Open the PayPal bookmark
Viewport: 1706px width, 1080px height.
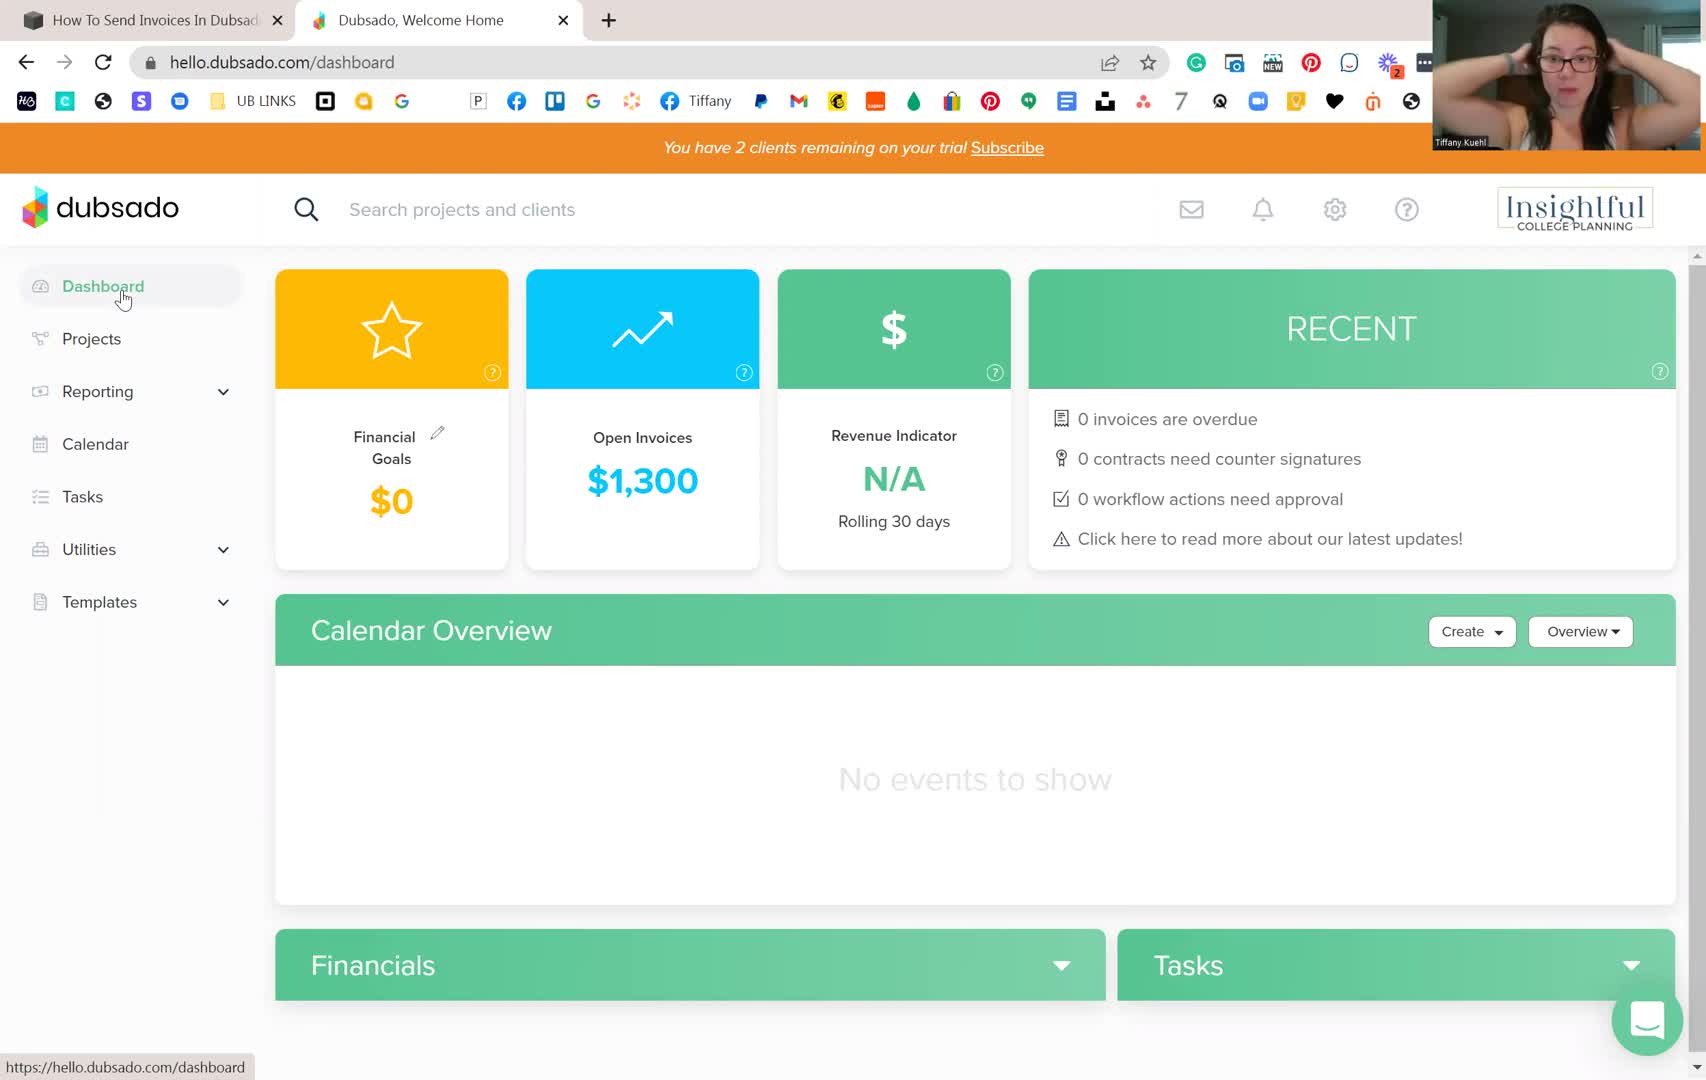point(761,101)
